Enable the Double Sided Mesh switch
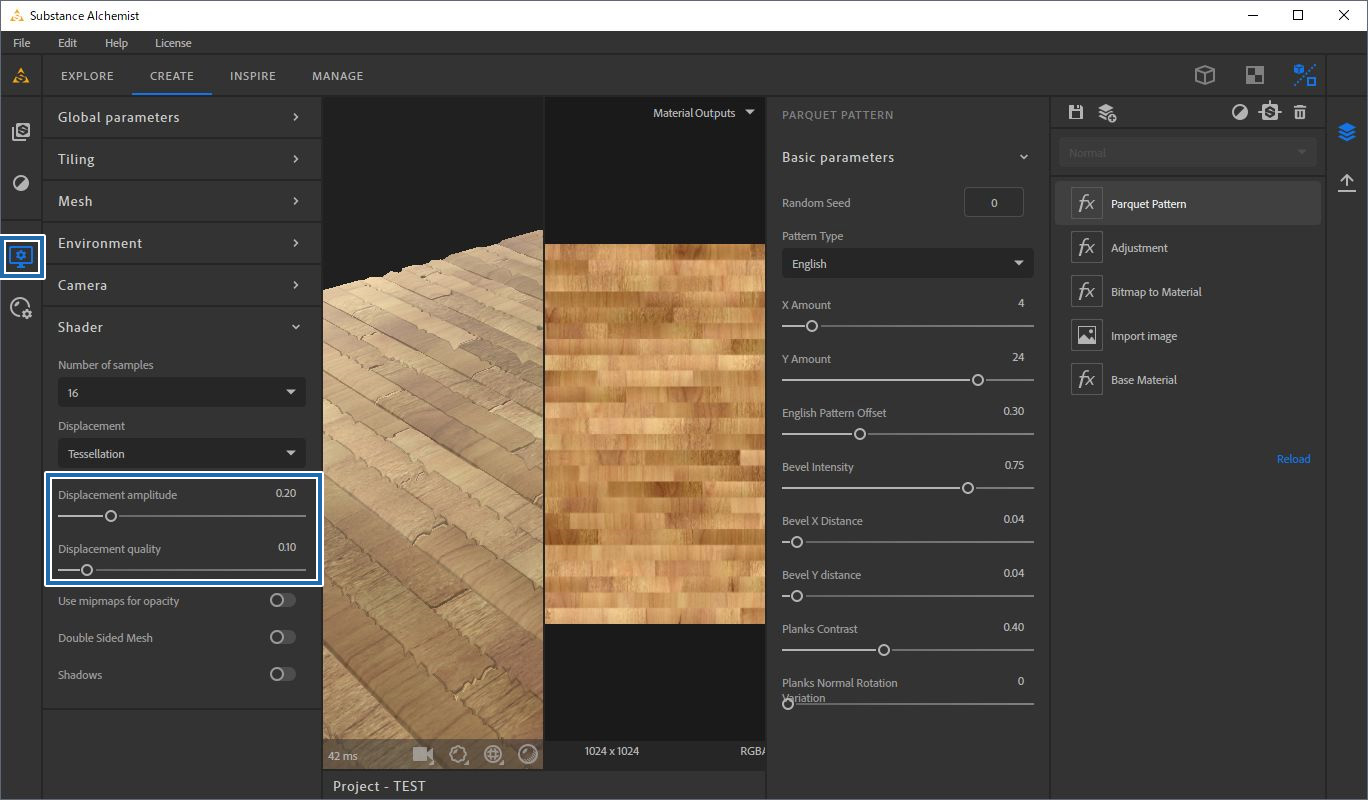Image resolution: width=1368 pixels, height=800 pixels. (x=283, y=637)
